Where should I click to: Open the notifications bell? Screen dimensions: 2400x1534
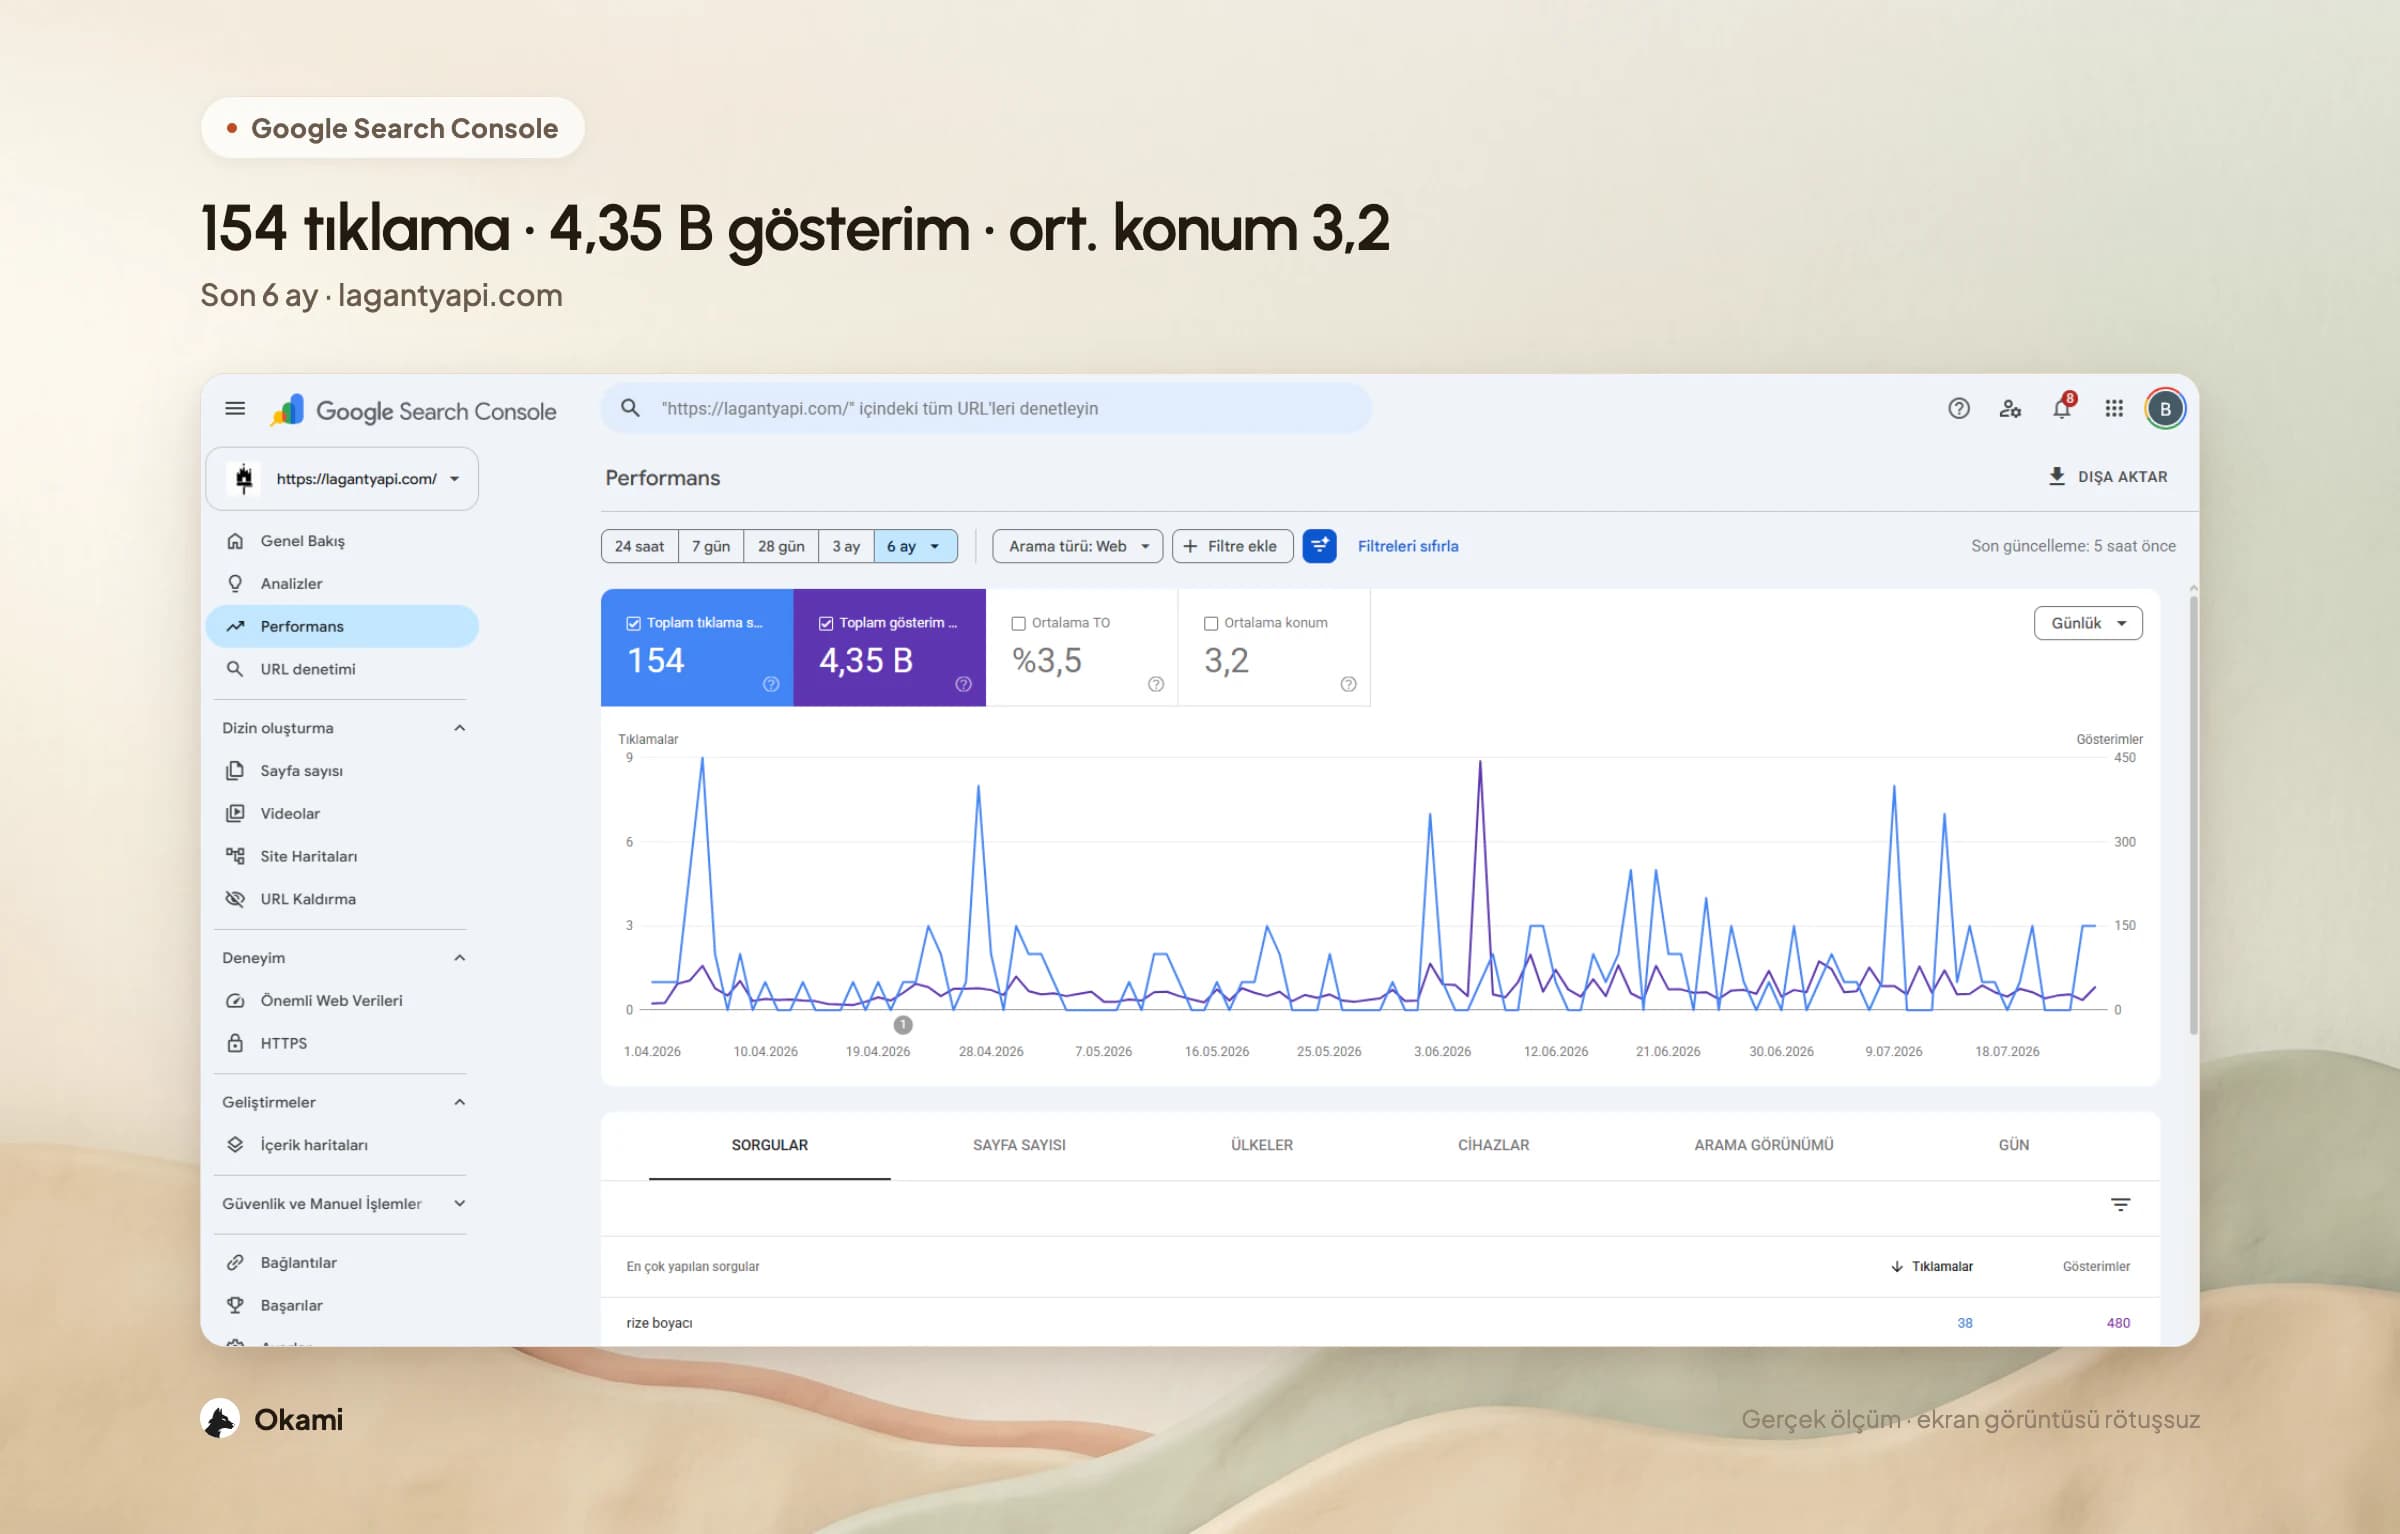point(2062,408)
